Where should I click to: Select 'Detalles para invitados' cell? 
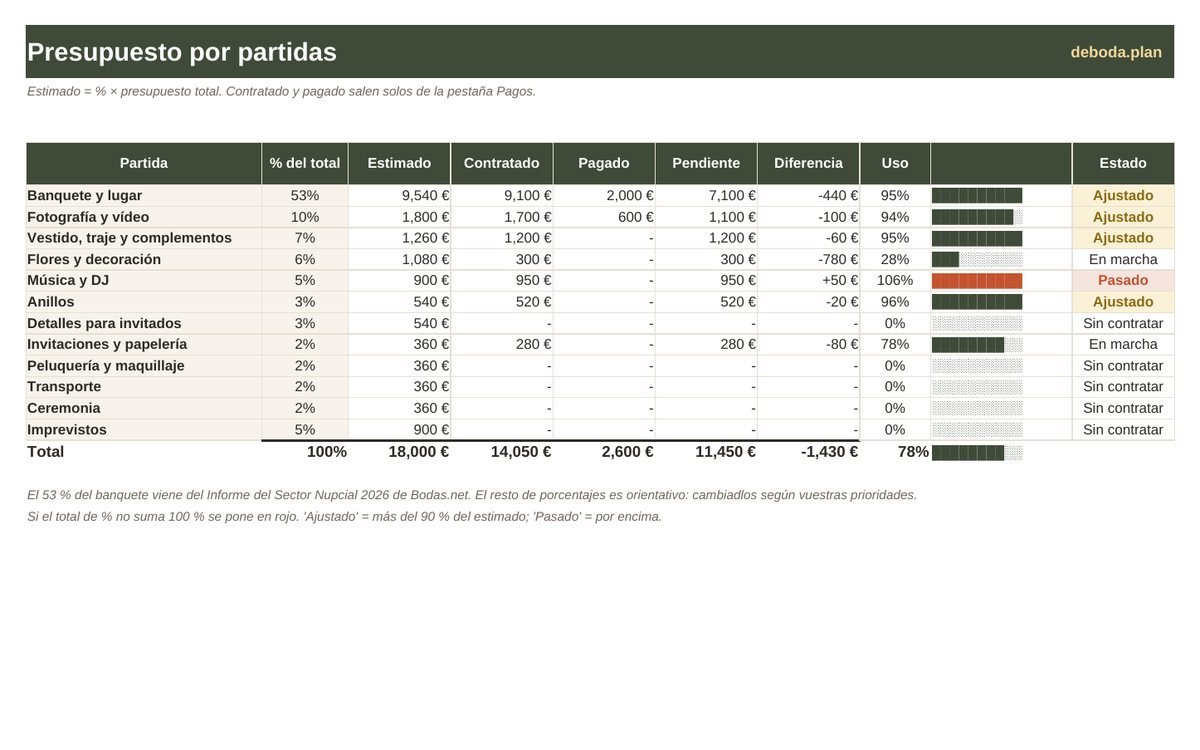(144, 323)
